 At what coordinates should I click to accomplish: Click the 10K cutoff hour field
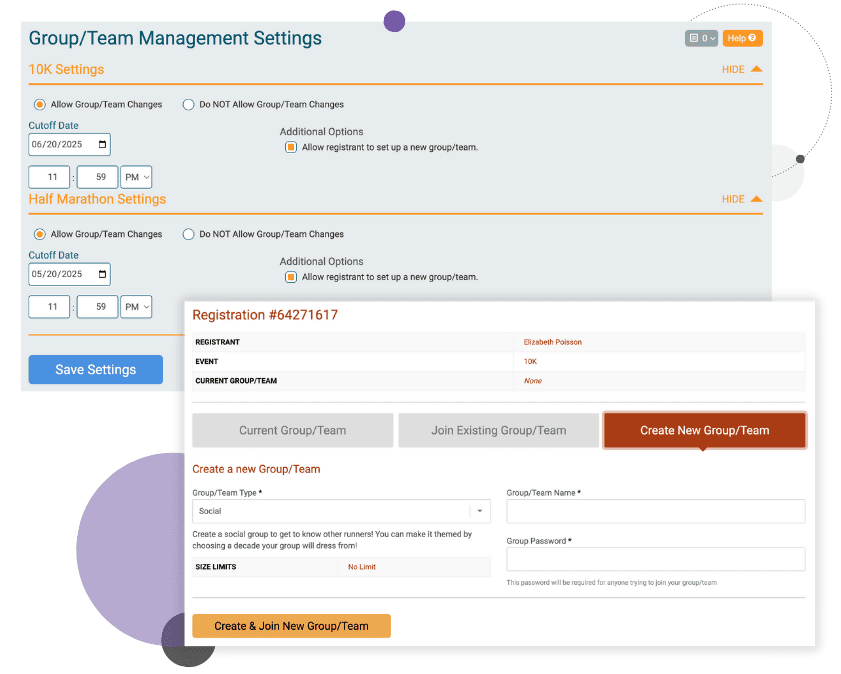pos(49,177)
